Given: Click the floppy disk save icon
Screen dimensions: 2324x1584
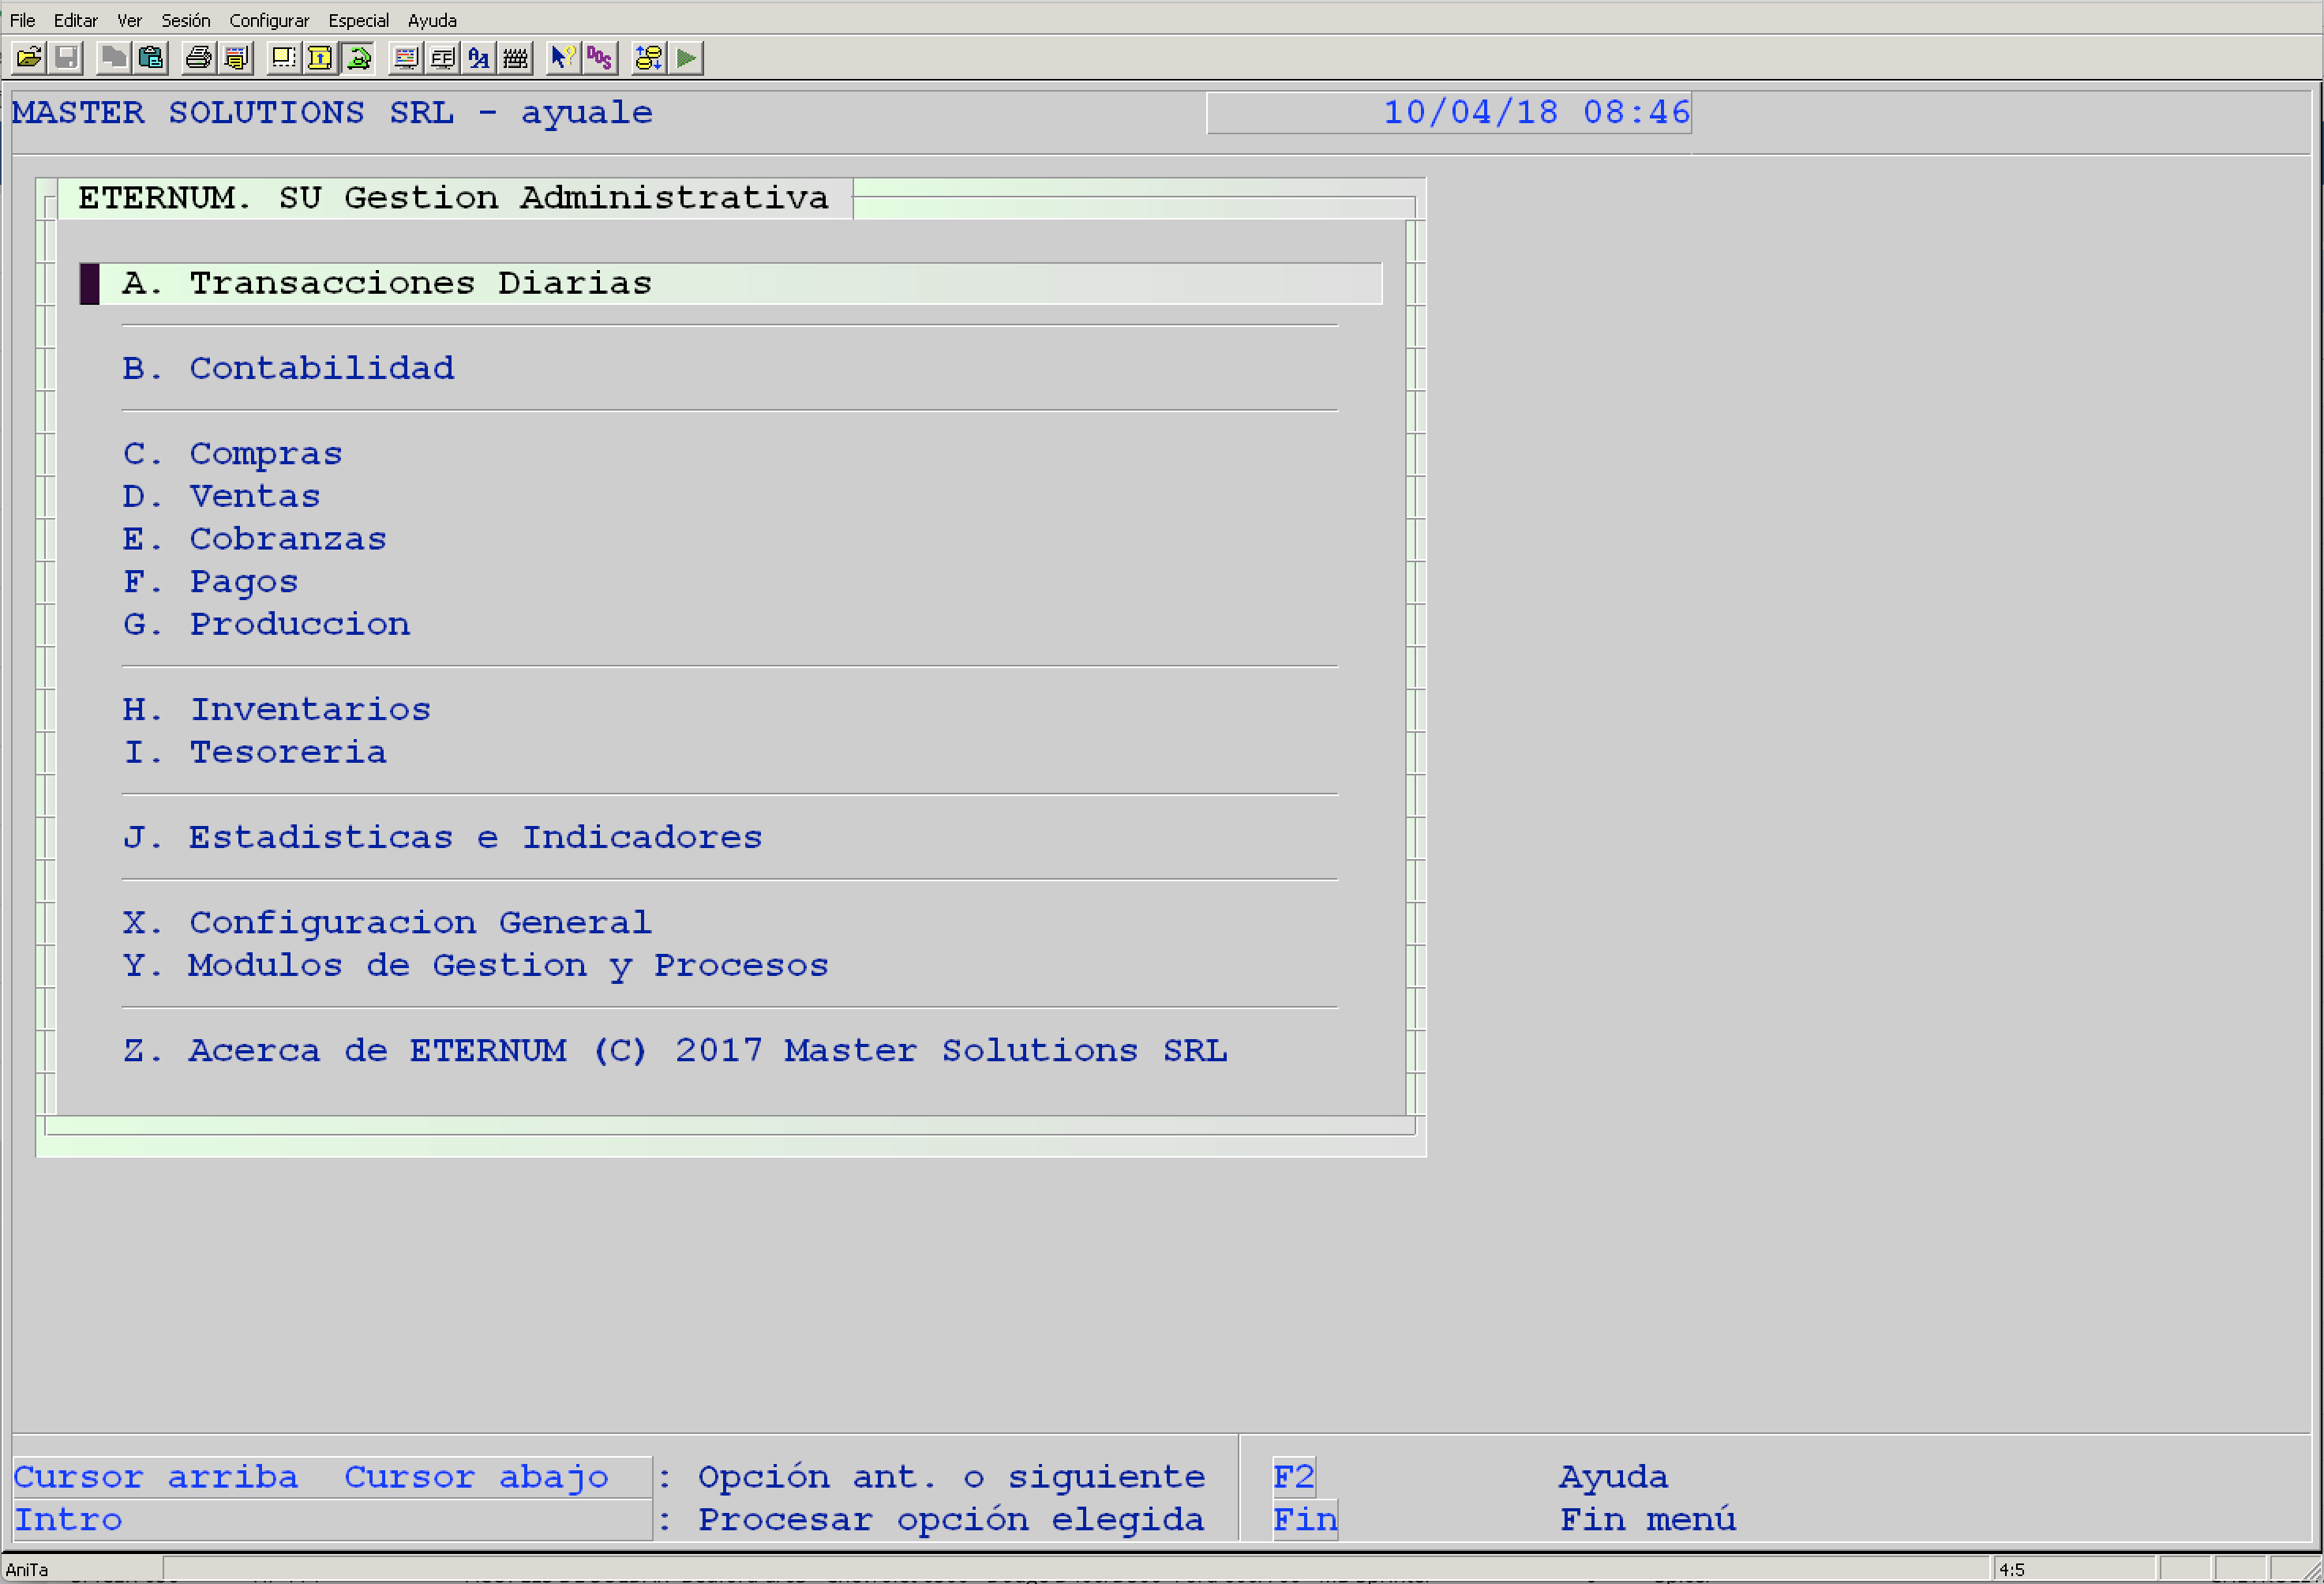Looking at the screenshot, I should pos(66,58).
